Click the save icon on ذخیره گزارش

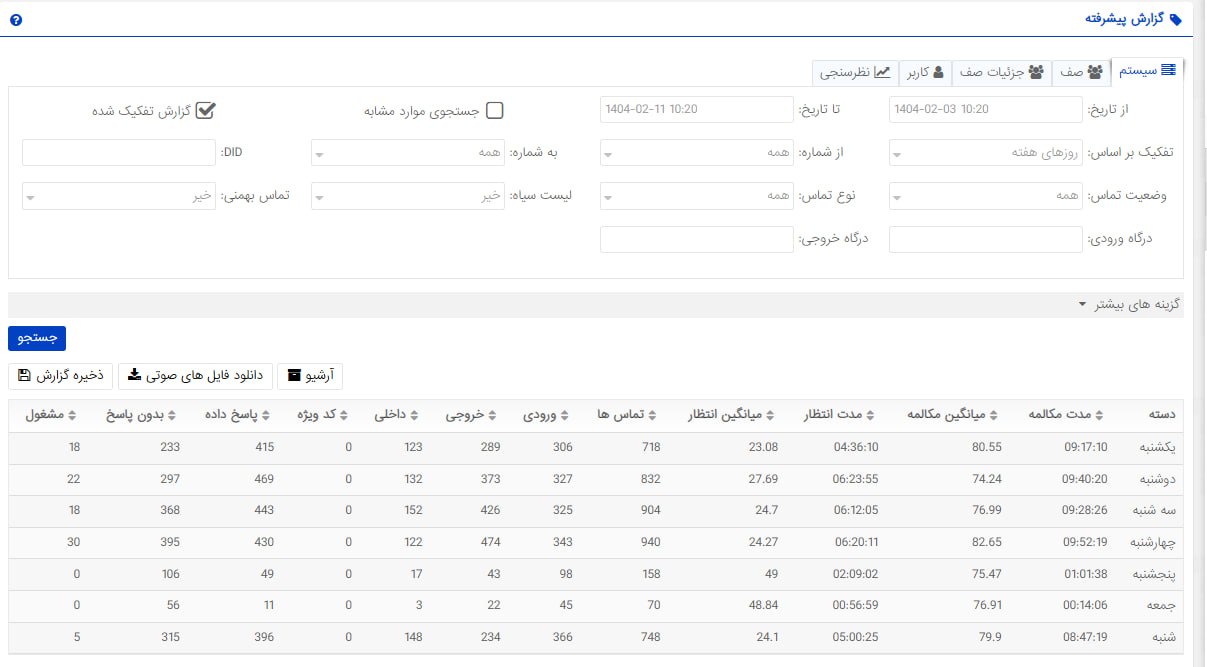point(23,374)
